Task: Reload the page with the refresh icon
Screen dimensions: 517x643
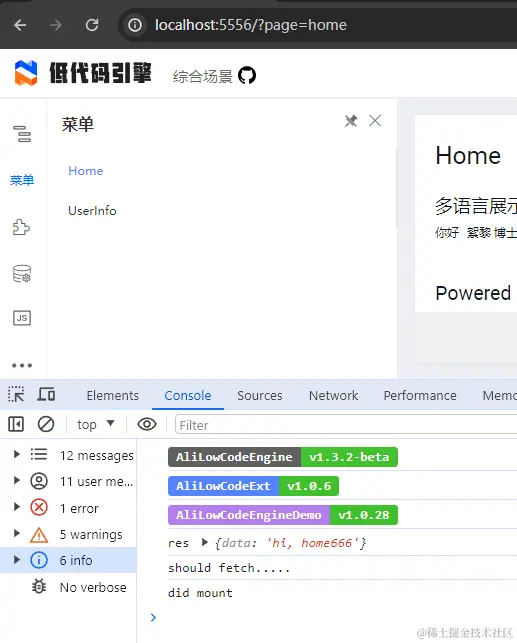Action: pyautogui.click(x=92, y=25)
